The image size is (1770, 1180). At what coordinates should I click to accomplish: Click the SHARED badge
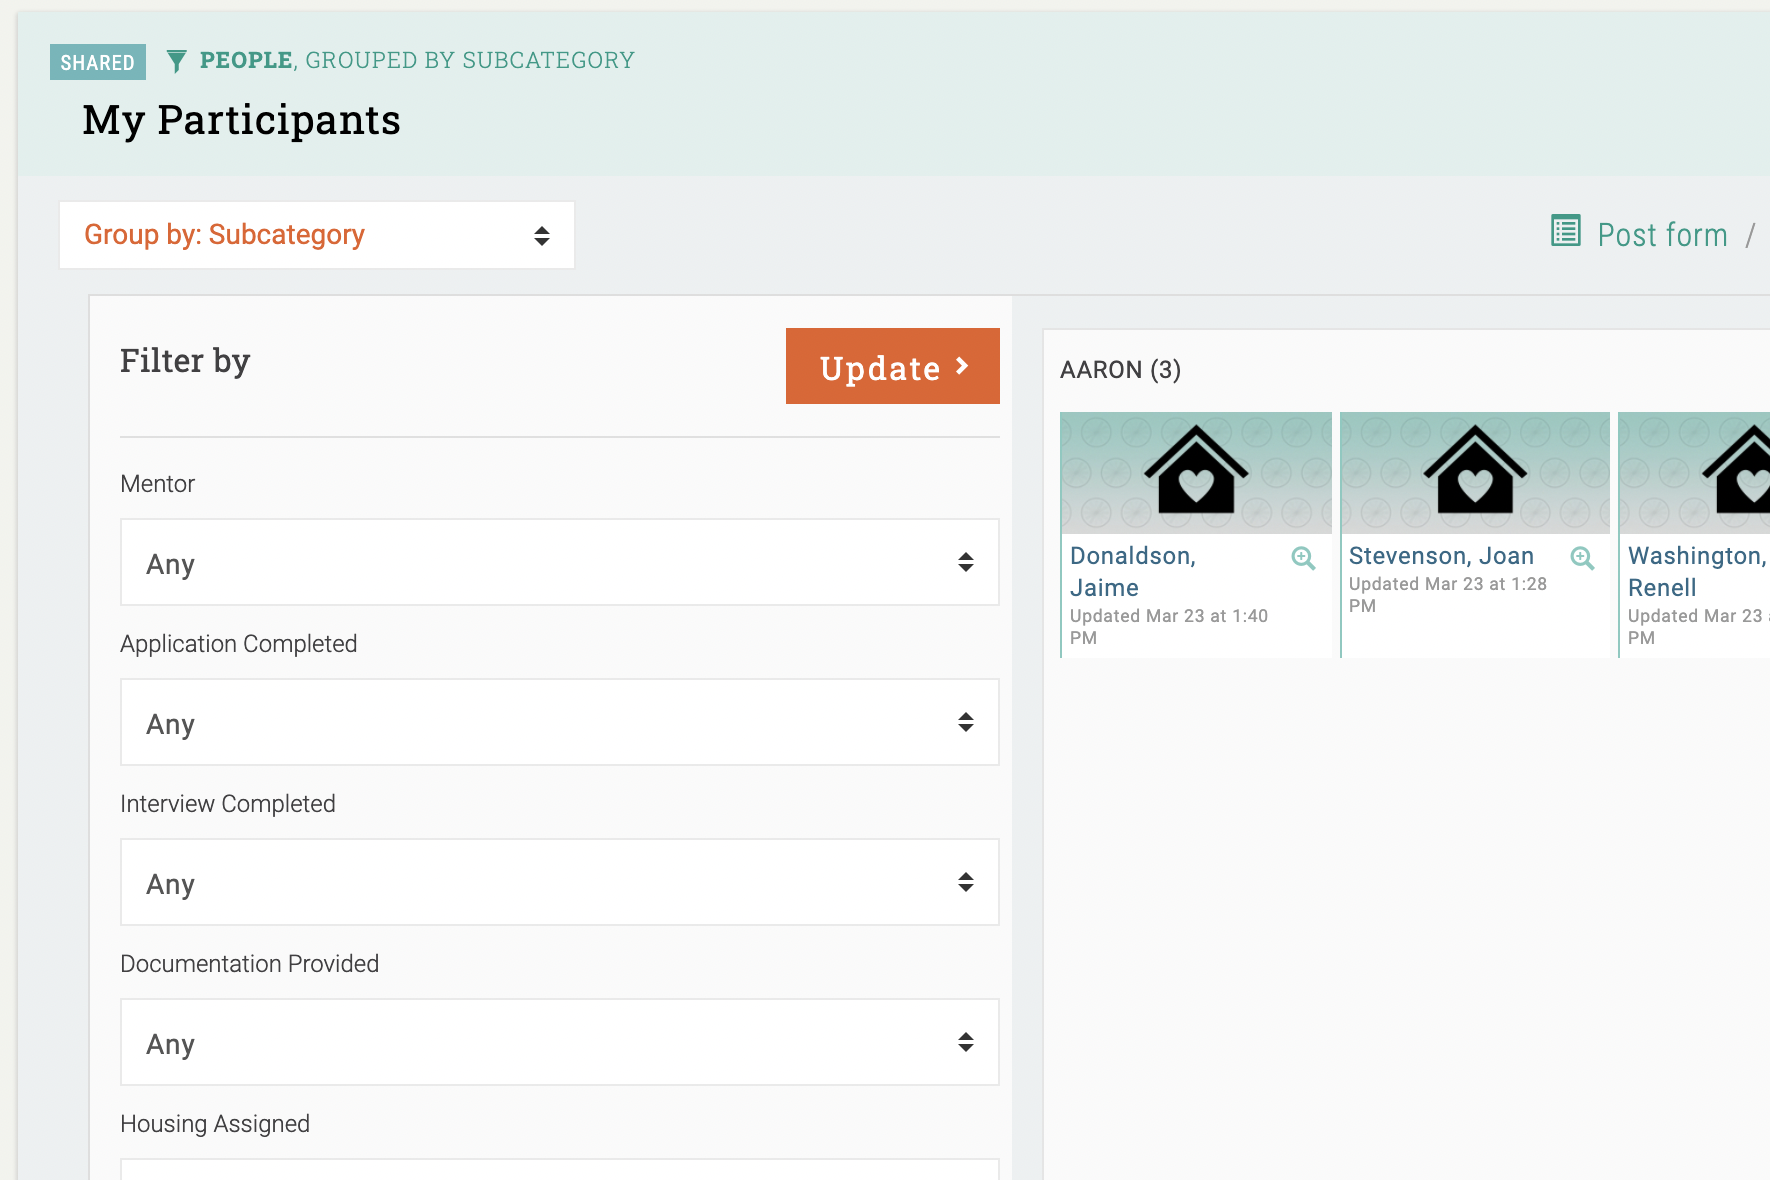97,62
